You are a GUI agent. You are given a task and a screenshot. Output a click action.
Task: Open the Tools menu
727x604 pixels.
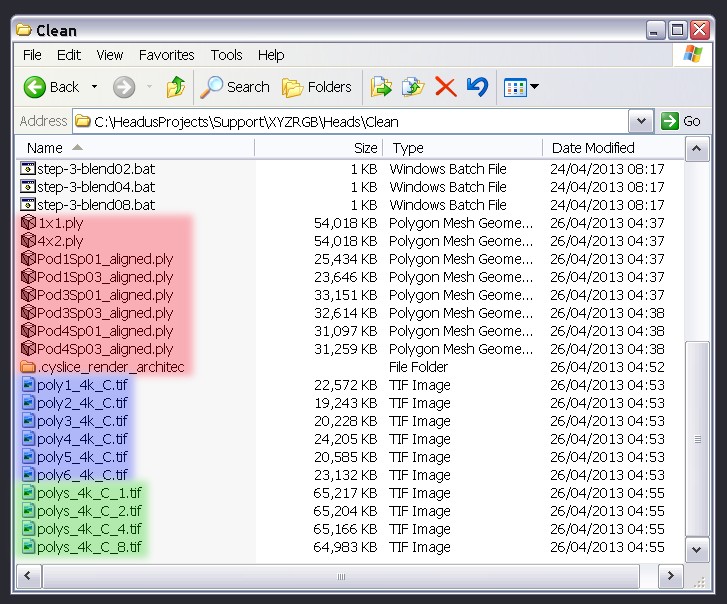pos(226,55)
